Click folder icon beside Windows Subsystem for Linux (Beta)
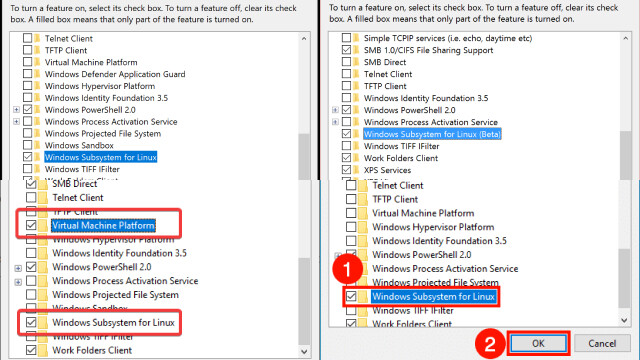Image resolution: width=640 pixels, height=360 pixels. [x=356, y=134]
